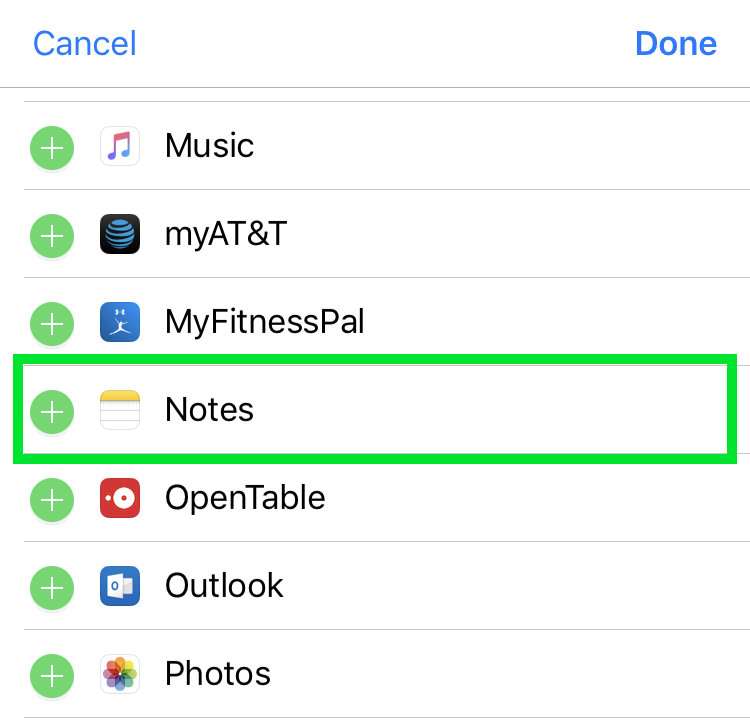This screenshot has width=750, height=727.
Task: Select the OpenTable row label
Action: click(245, 498)
